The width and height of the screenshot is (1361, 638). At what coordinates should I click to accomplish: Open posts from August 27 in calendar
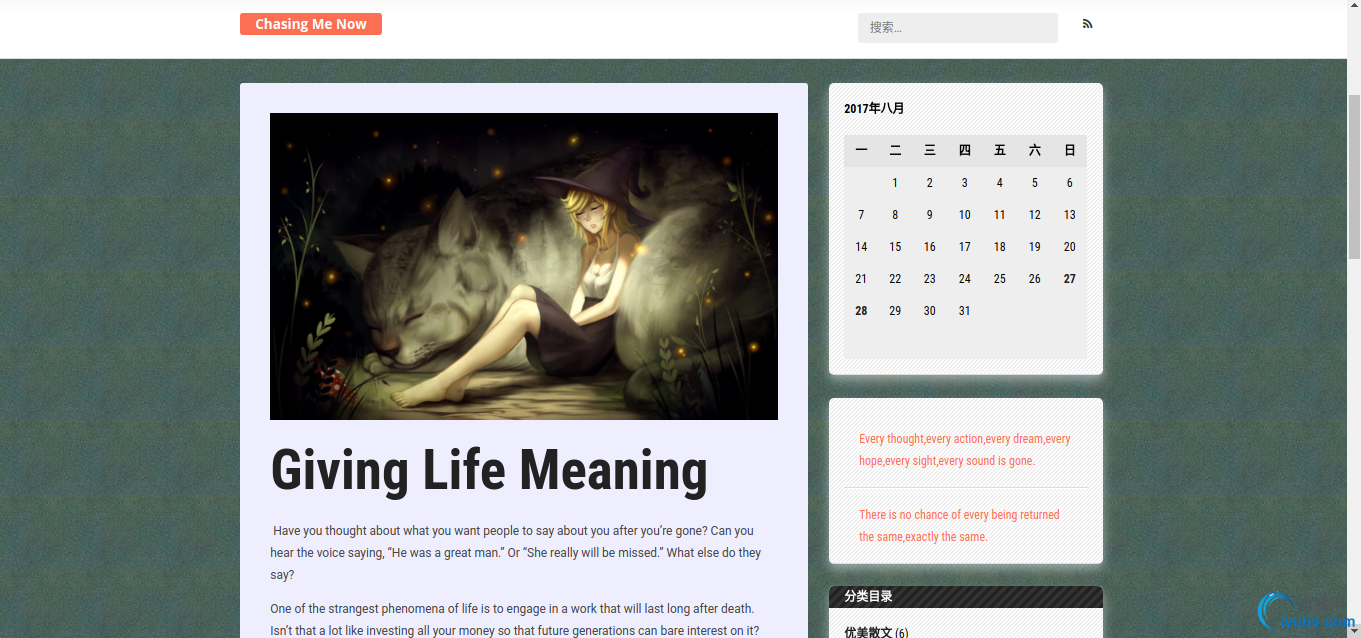point(1069,279)
